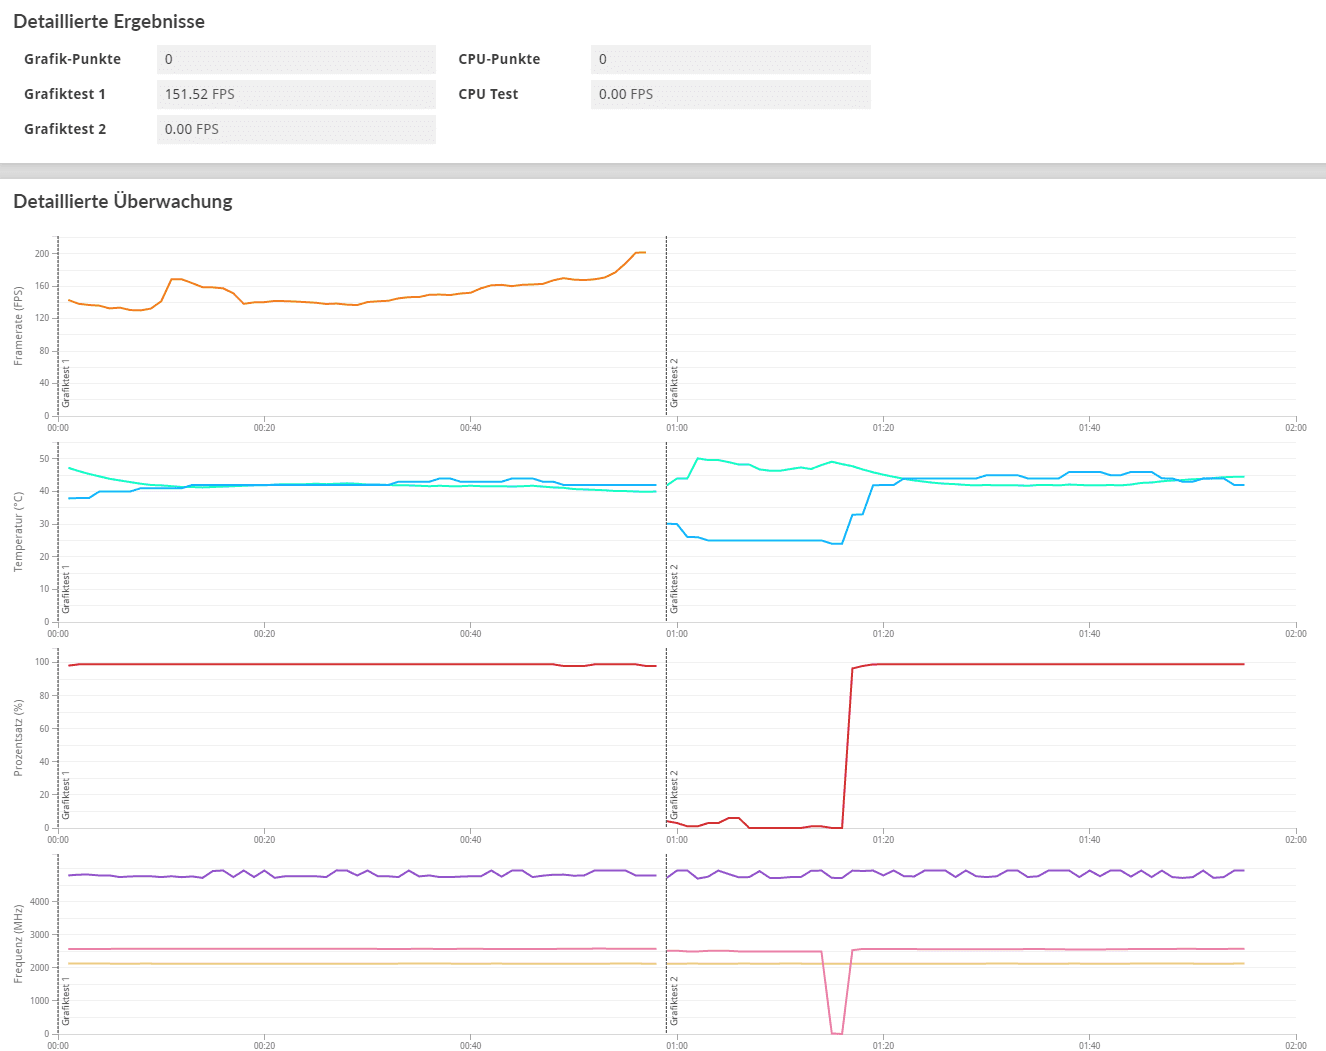Select the Grafik-Punkte label
This screenshot has width=1326, height=1051.
72,59
